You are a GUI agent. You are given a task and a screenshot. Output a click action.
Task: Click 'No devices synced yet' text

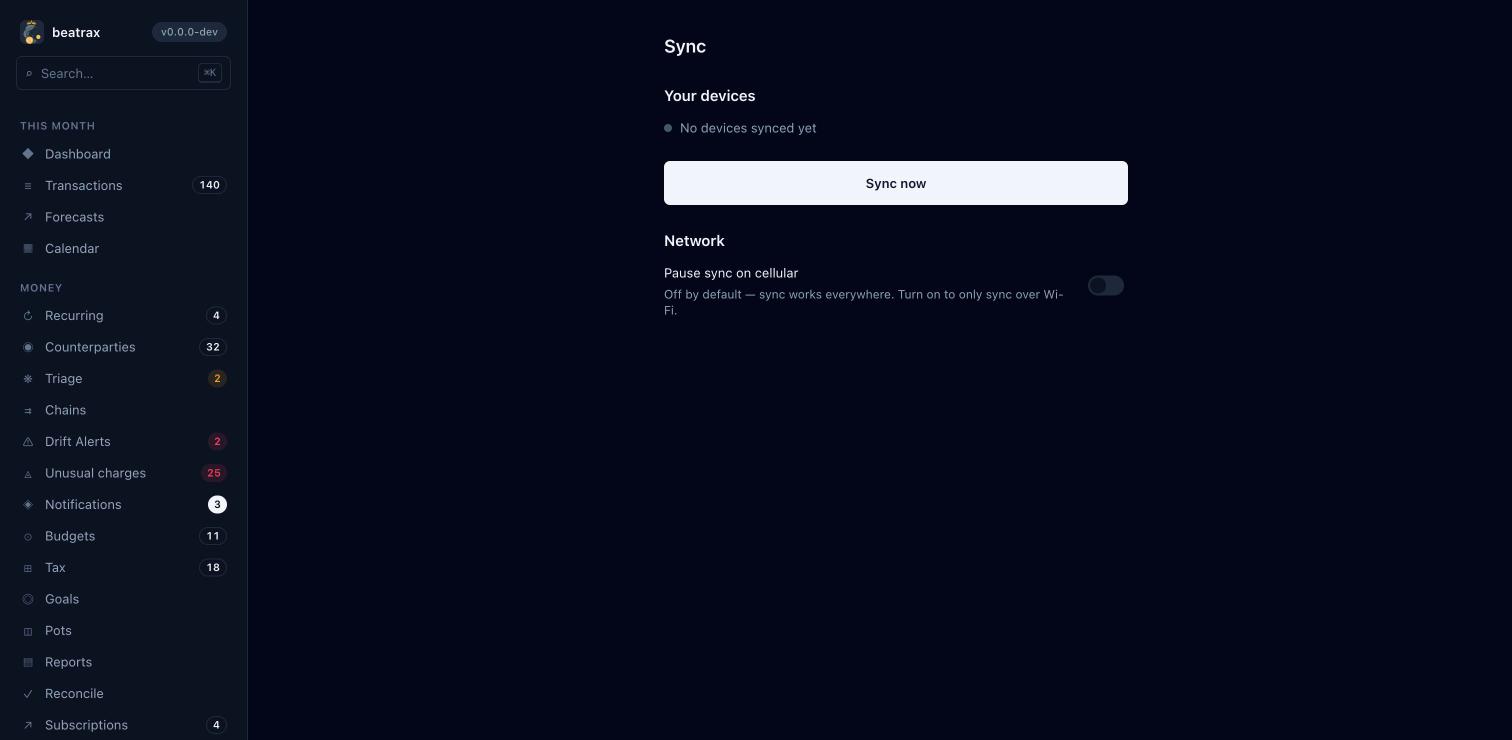point(748,128)
